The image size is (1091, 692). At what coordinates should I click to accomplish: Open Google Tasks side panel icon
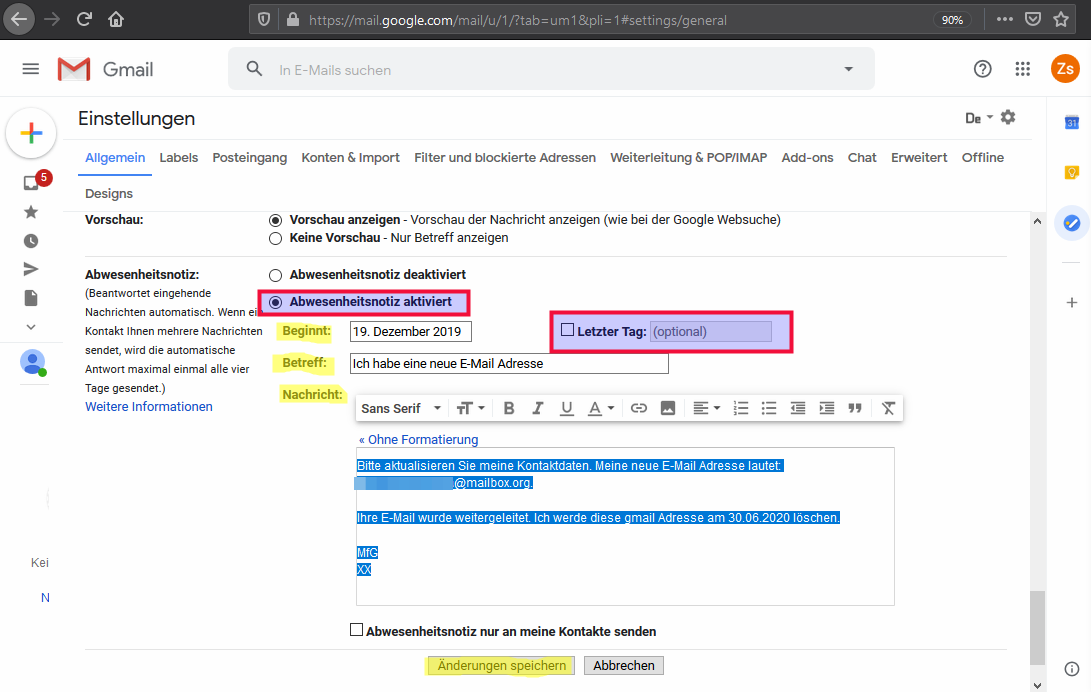(1072, 223)
